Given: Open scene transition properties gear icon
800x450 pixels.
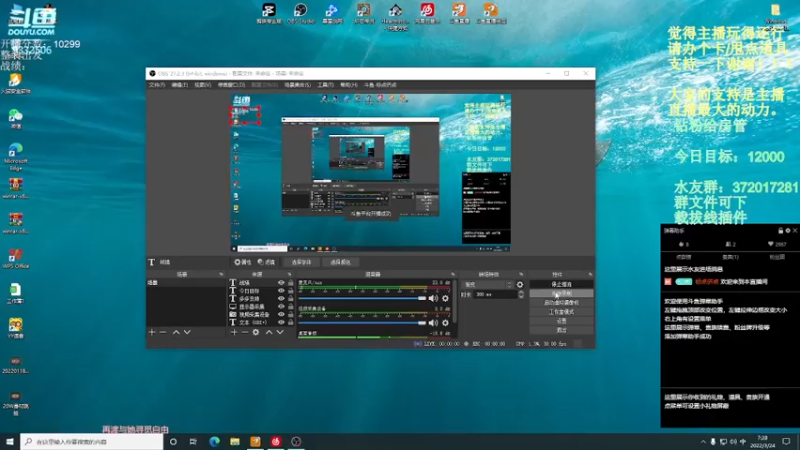Looking at the screenshot, I should [x=520, y=285].
